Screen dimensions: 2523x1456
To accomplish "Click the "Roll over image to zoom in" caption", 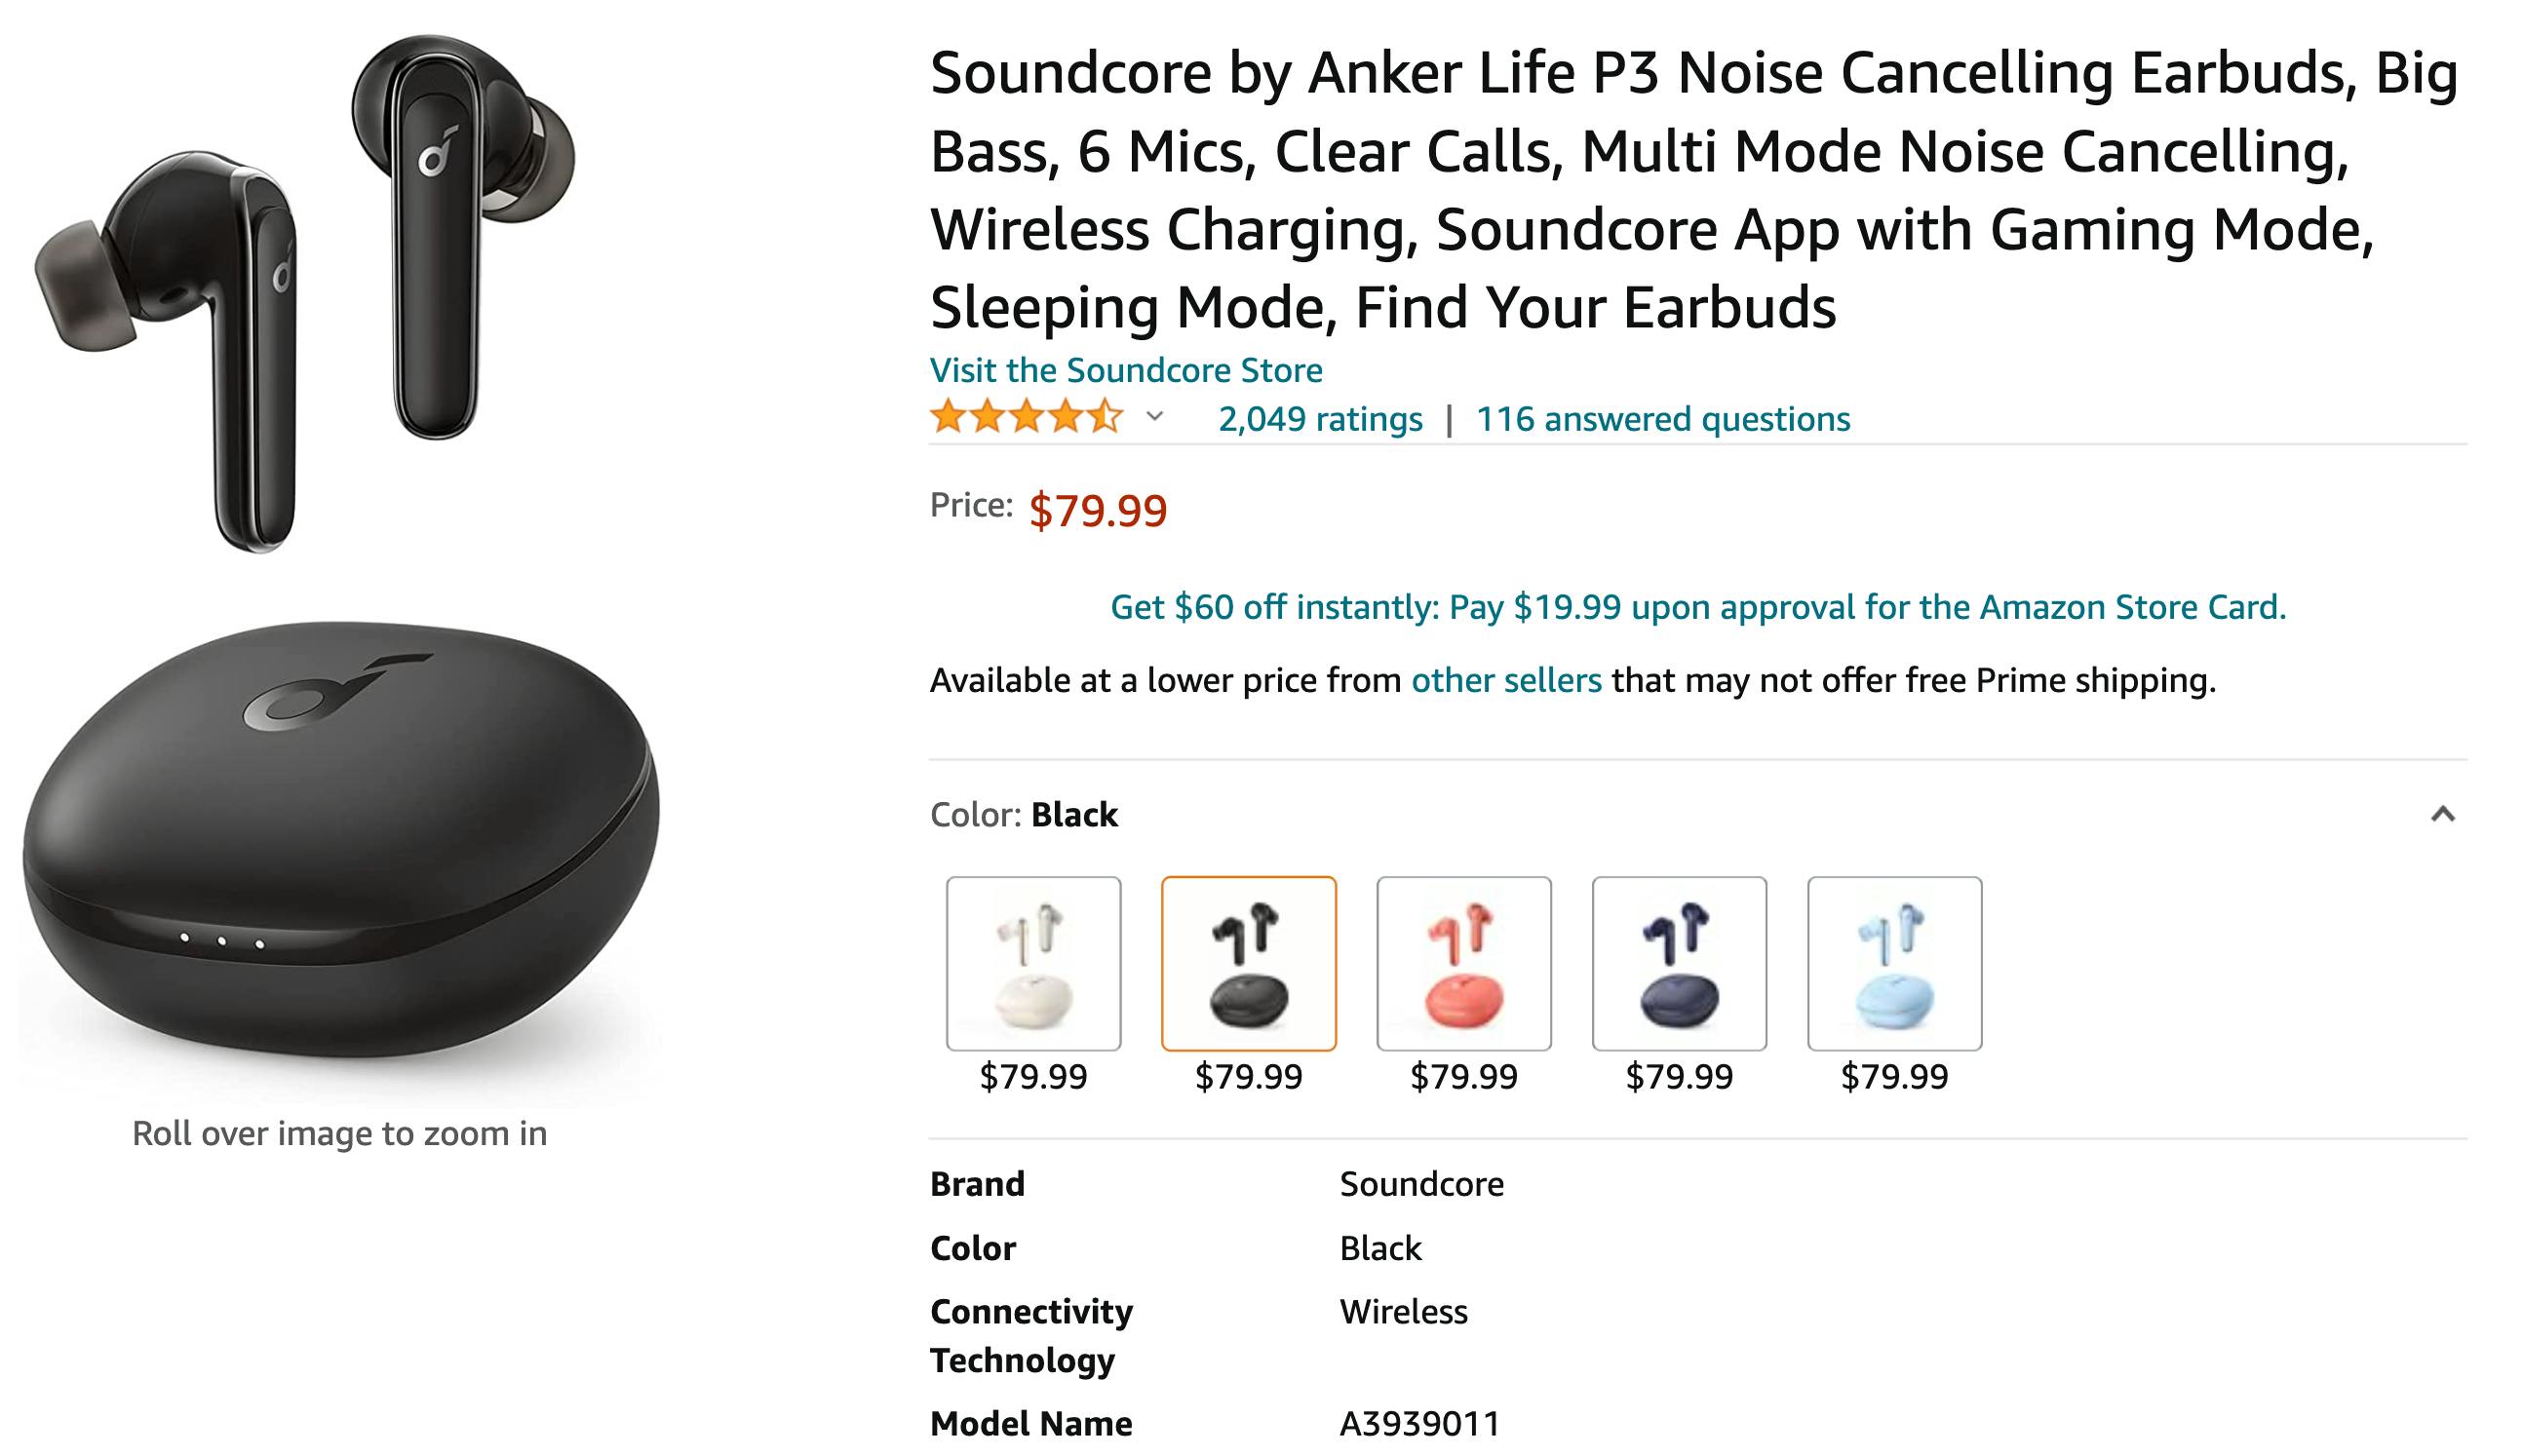I will pos(339,1133).
